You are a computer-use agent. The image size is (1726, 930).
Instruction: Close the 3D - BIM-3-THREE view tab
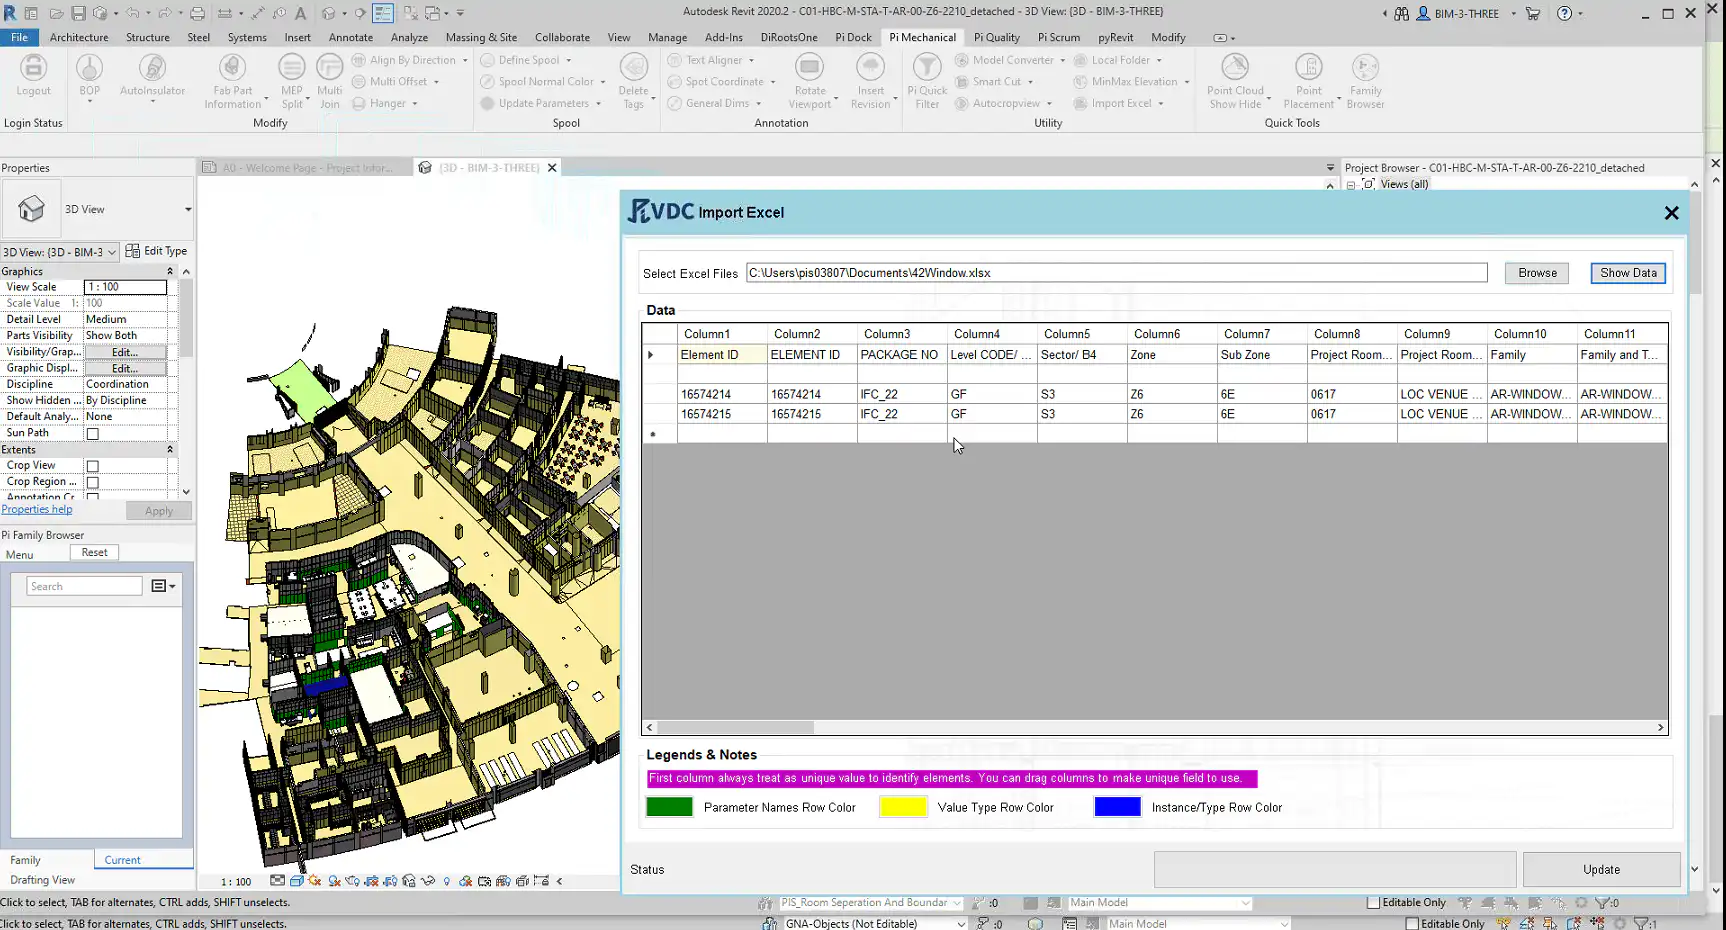tap(551, 168)
